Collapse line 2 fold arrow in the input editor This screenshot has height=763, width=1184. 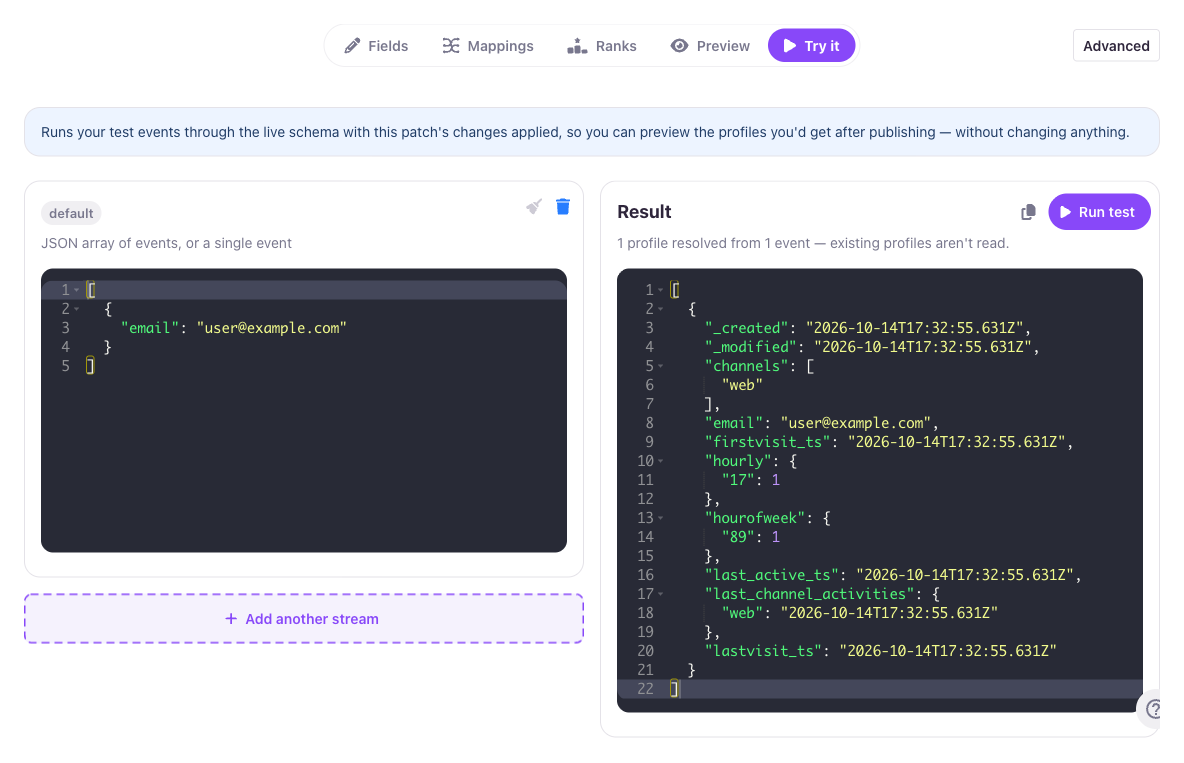(x=76, y=309)
